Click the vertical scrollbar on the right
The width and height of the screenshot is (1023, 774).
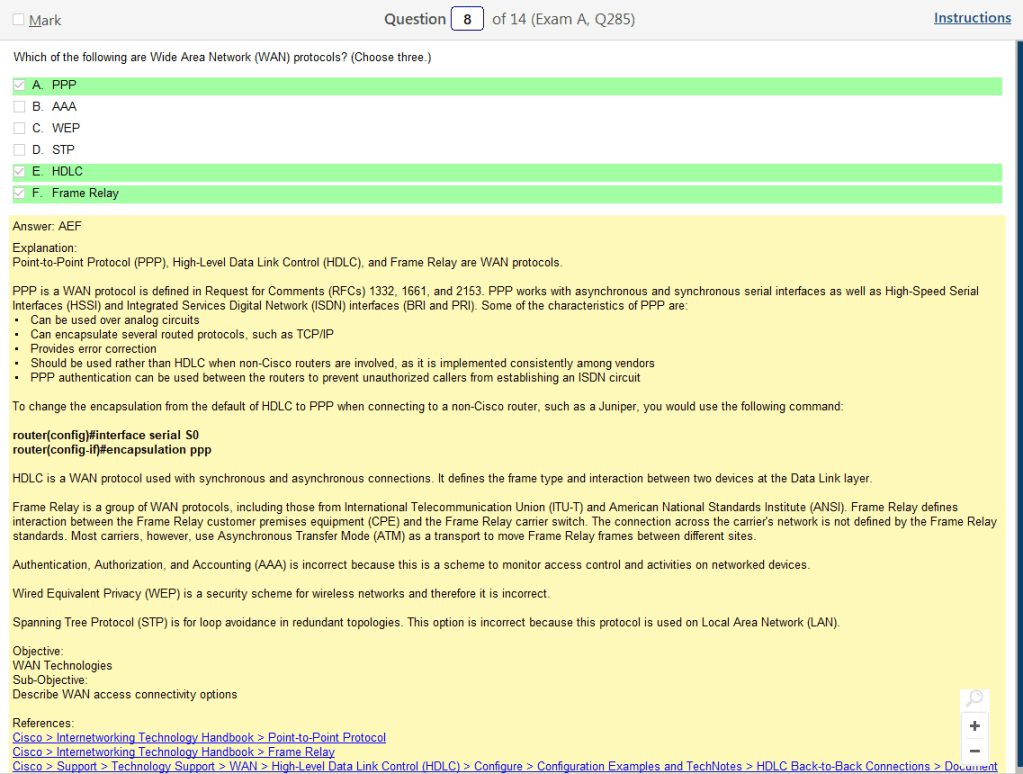[x=1018, y=400]
